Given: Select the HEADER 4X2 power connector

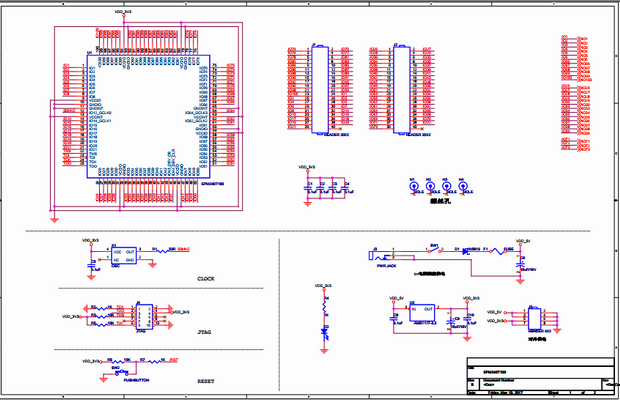Looking at the screenshot, I should 534,318.
